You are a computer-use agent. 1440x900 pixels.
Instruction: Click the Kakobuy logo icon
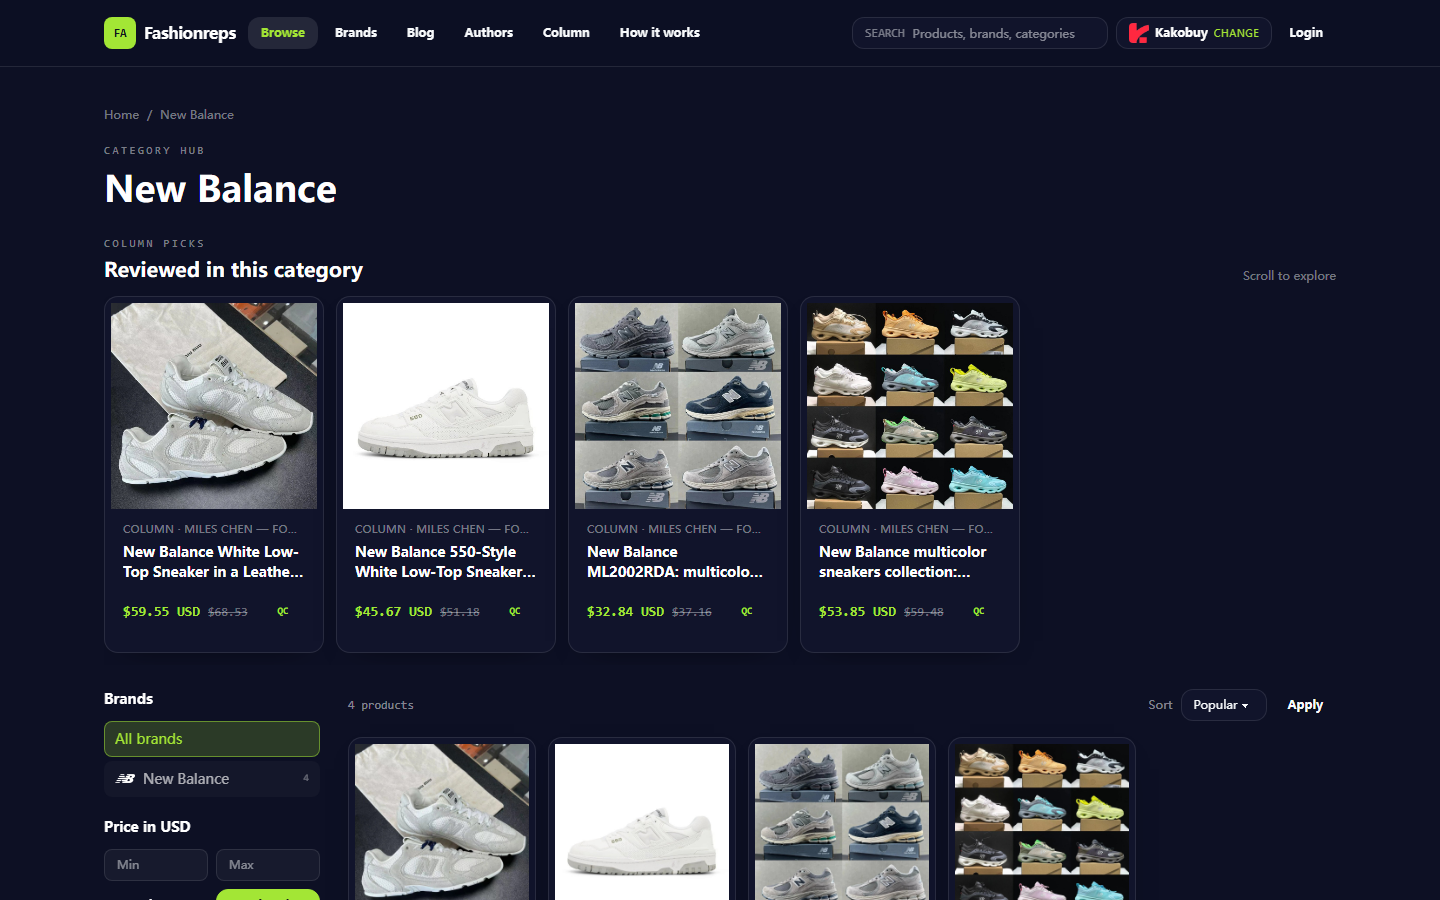1138,33
